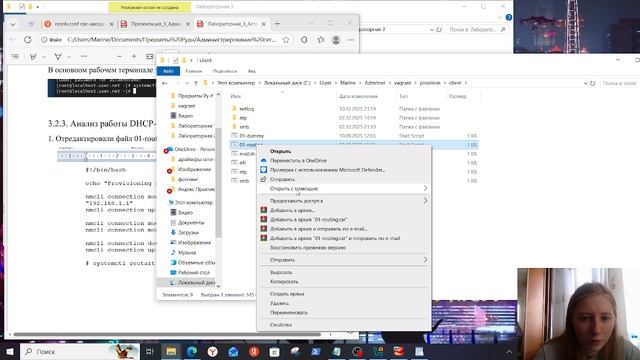Choose Удалить in the context menu
The width and height of the screenshot is (640, 360).
pos(279,303)
